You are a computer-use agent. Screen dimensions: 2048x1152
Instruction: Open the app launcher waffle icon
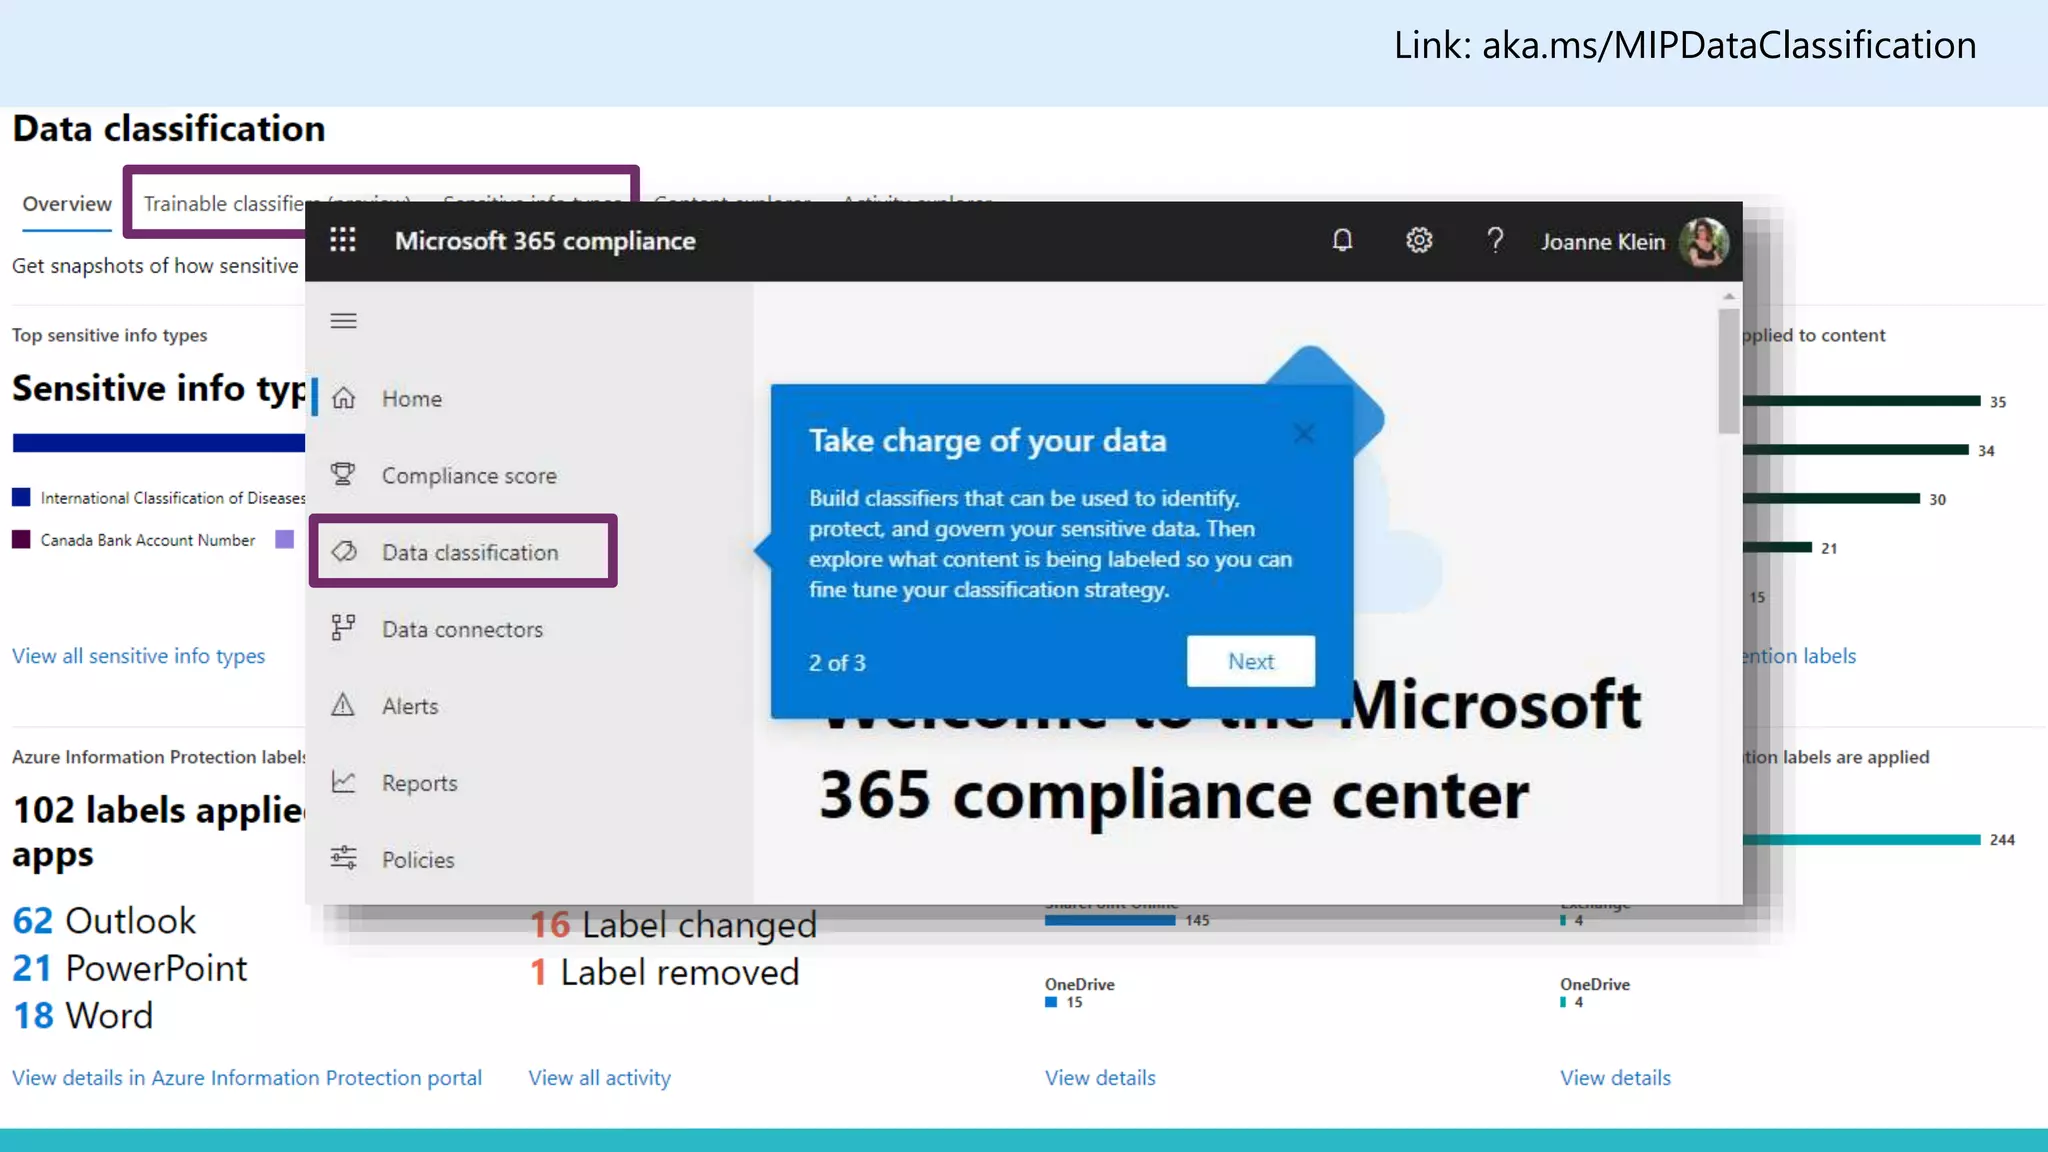(x=343, y=240)
